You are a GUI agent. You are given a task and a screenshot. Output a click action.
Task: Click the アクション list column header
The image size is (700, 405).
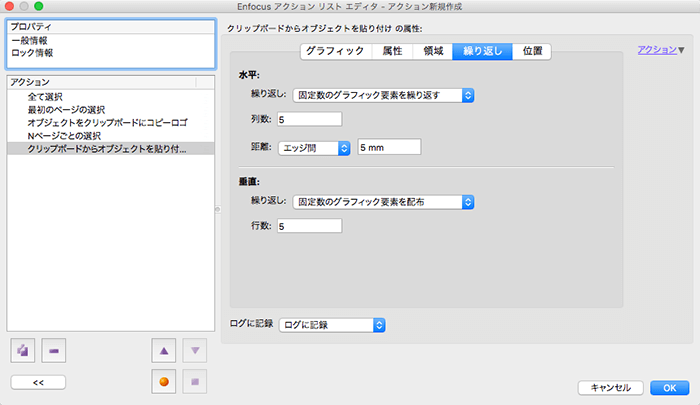(x=102, y=82)
